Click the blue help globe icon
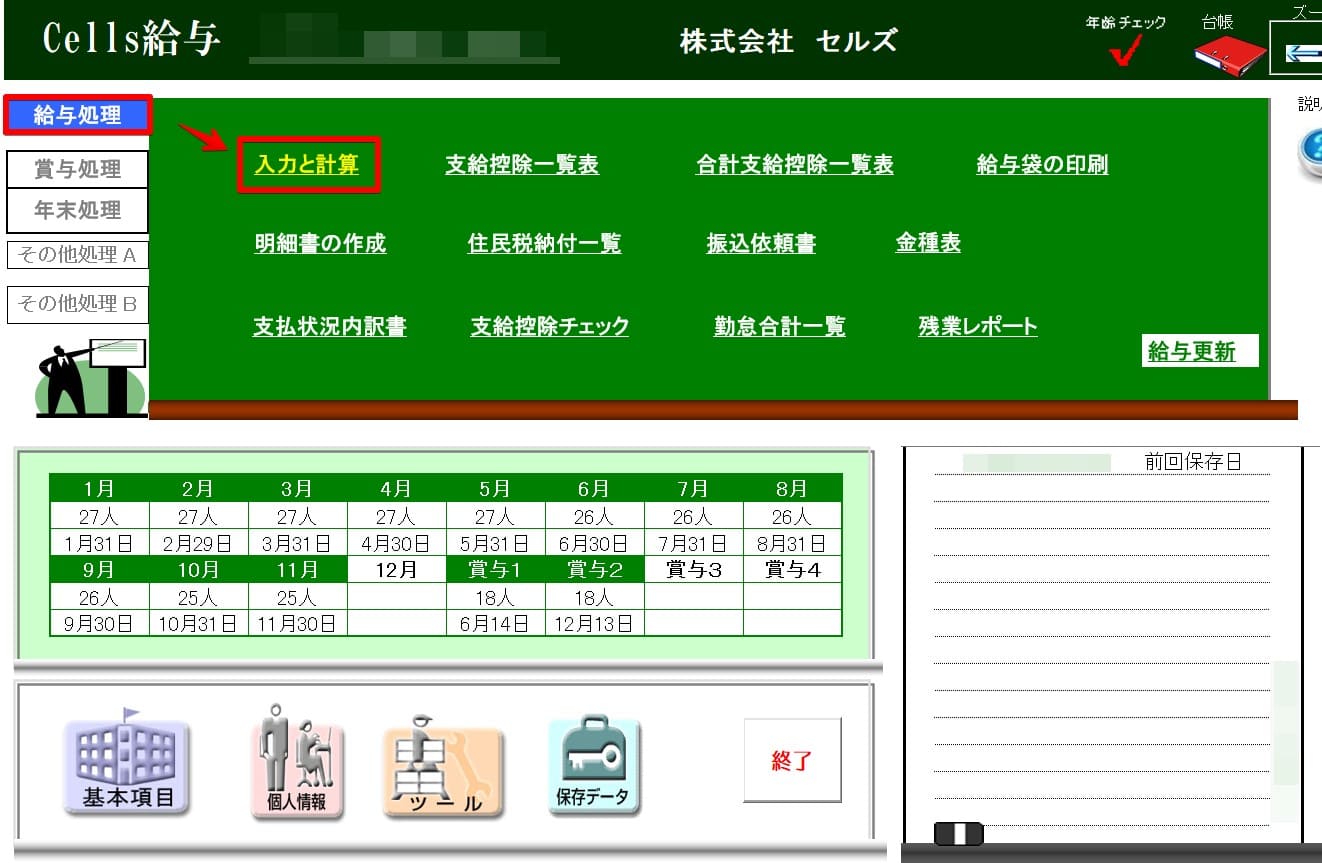The height and width of the screenshot is (863, 1322). 1309,153
